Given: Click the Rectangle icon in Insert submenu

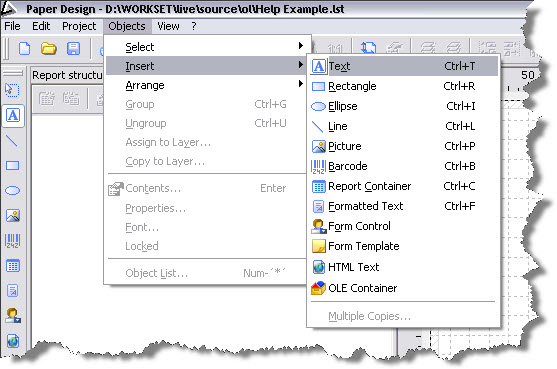Looking at the screenshot, I should pyautogui.click(x=318, y=86).
